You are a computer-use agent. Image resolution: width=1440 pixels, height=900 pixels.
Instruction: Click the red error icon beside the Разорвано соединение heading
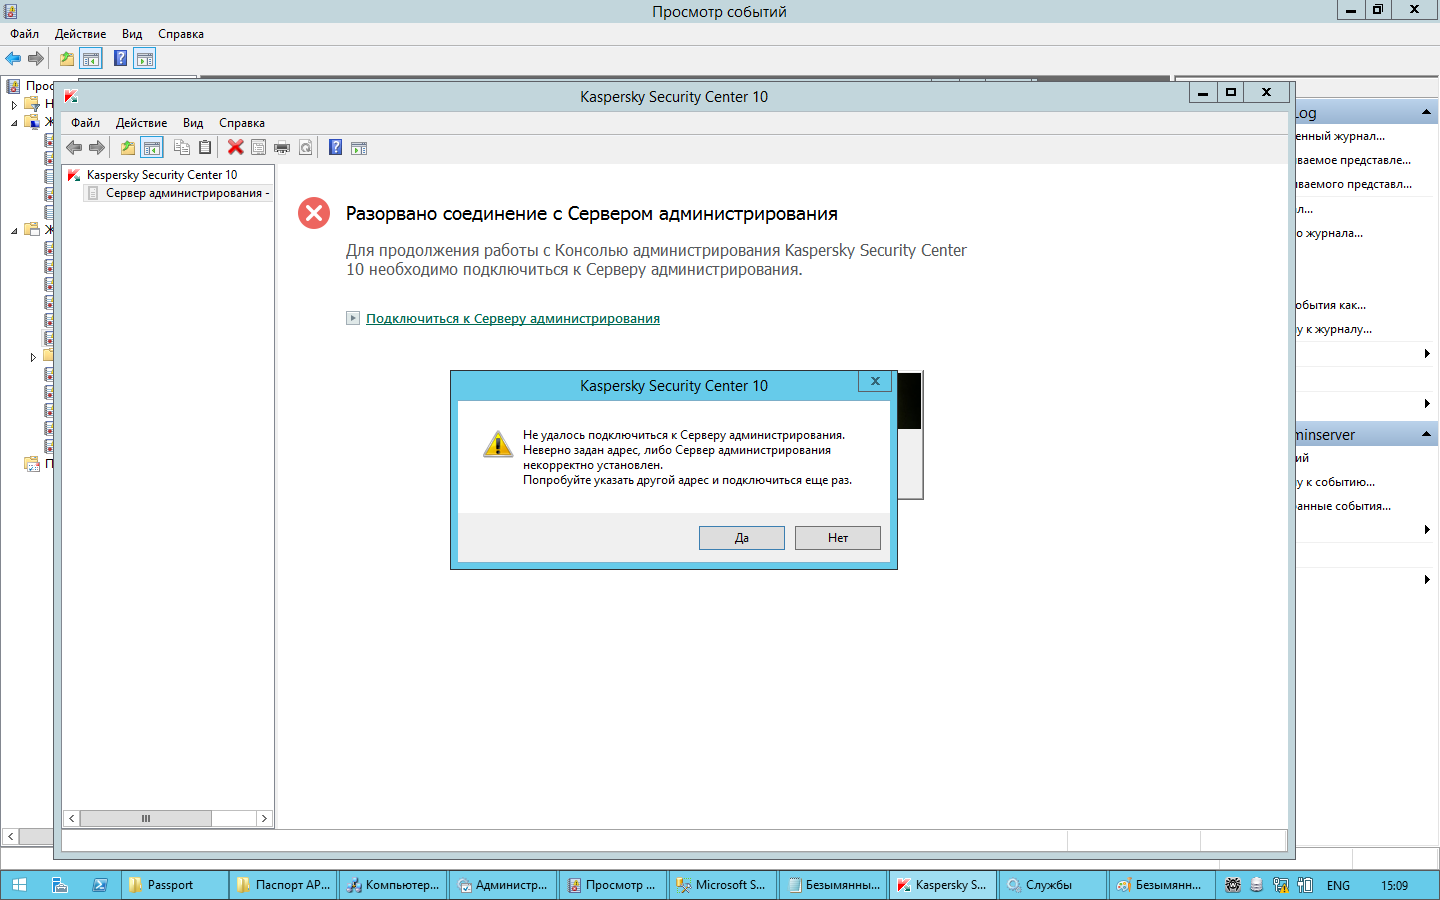click(314, 213)
